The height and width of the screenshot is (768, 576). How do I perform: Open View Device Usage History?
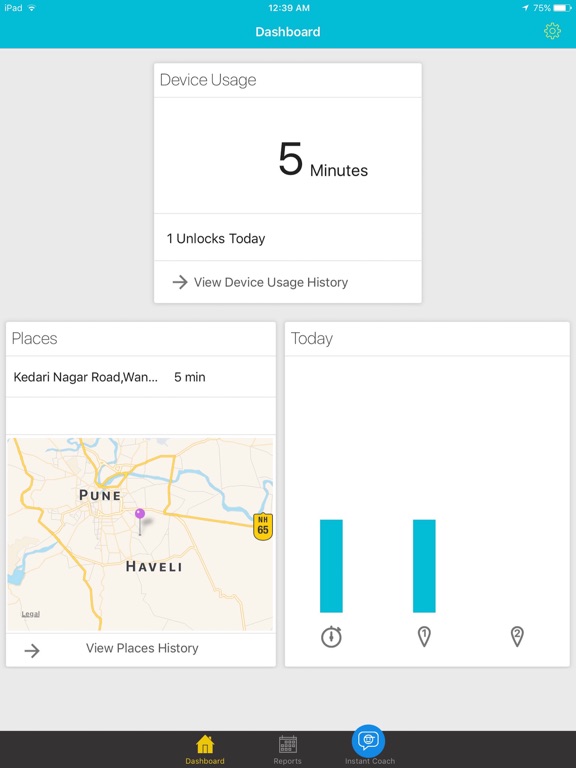271,282
